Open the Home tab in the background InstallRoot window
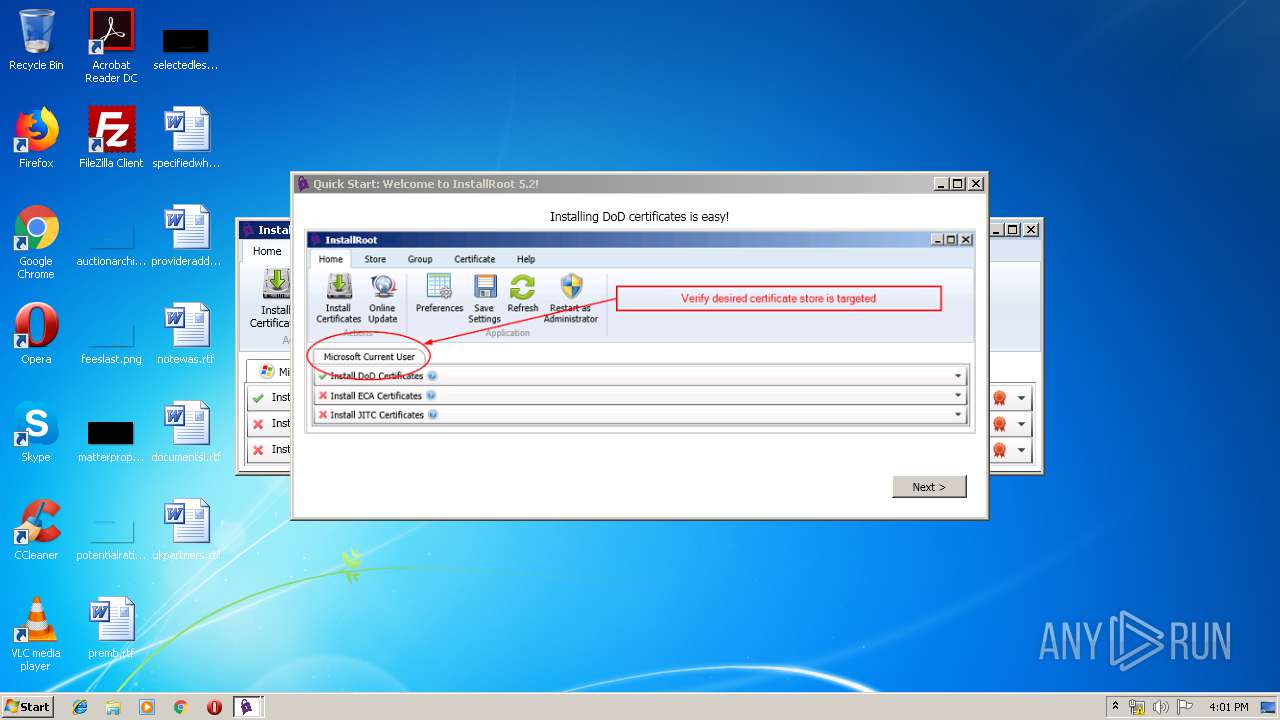The image size is (1280, 720). 267,251
